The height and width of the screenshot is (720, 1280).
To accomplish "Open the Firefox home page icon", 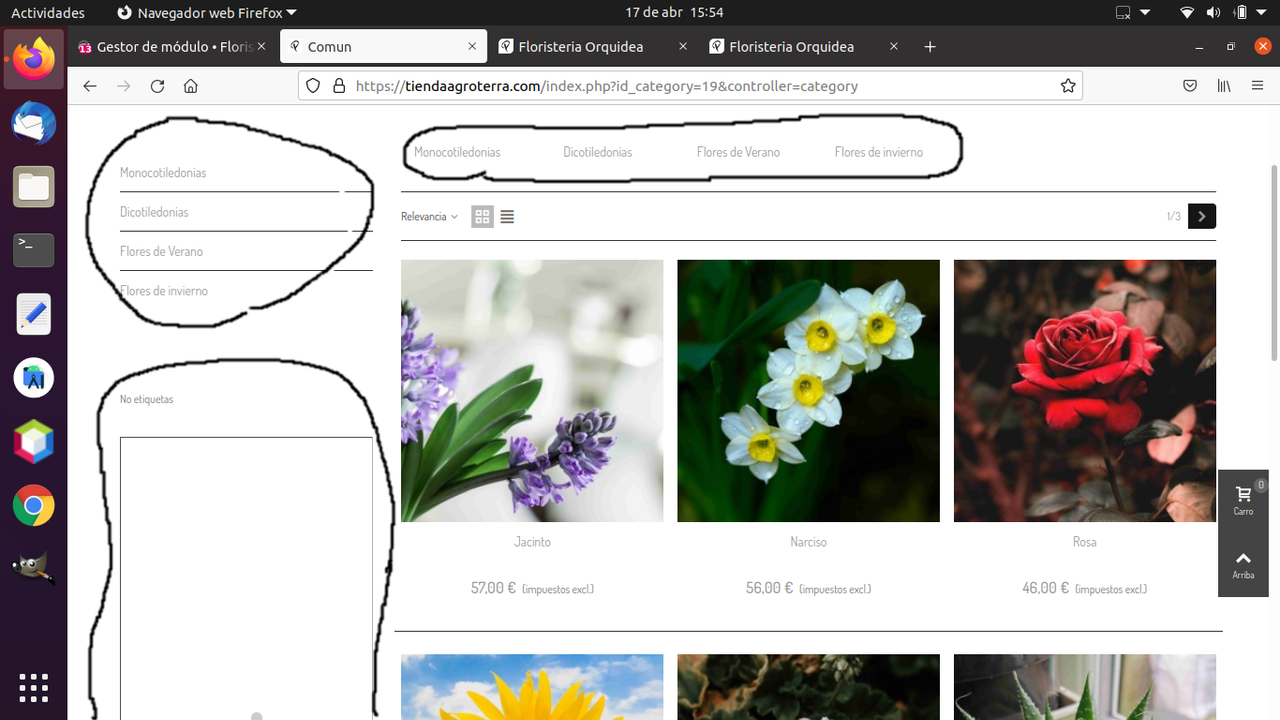I will click(x=191, y=86).
